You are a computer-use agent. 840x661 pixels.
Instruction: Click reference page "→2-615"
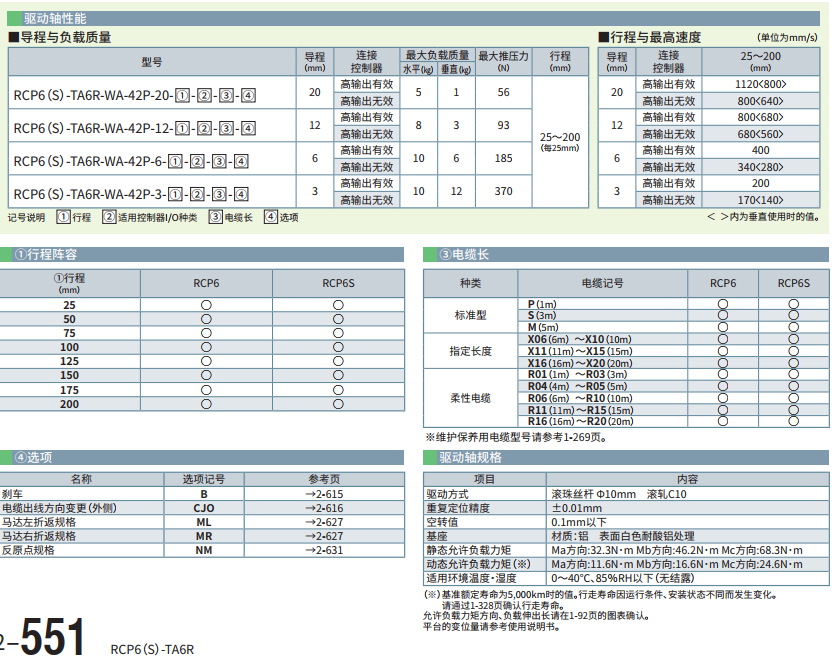pos(324,494)
